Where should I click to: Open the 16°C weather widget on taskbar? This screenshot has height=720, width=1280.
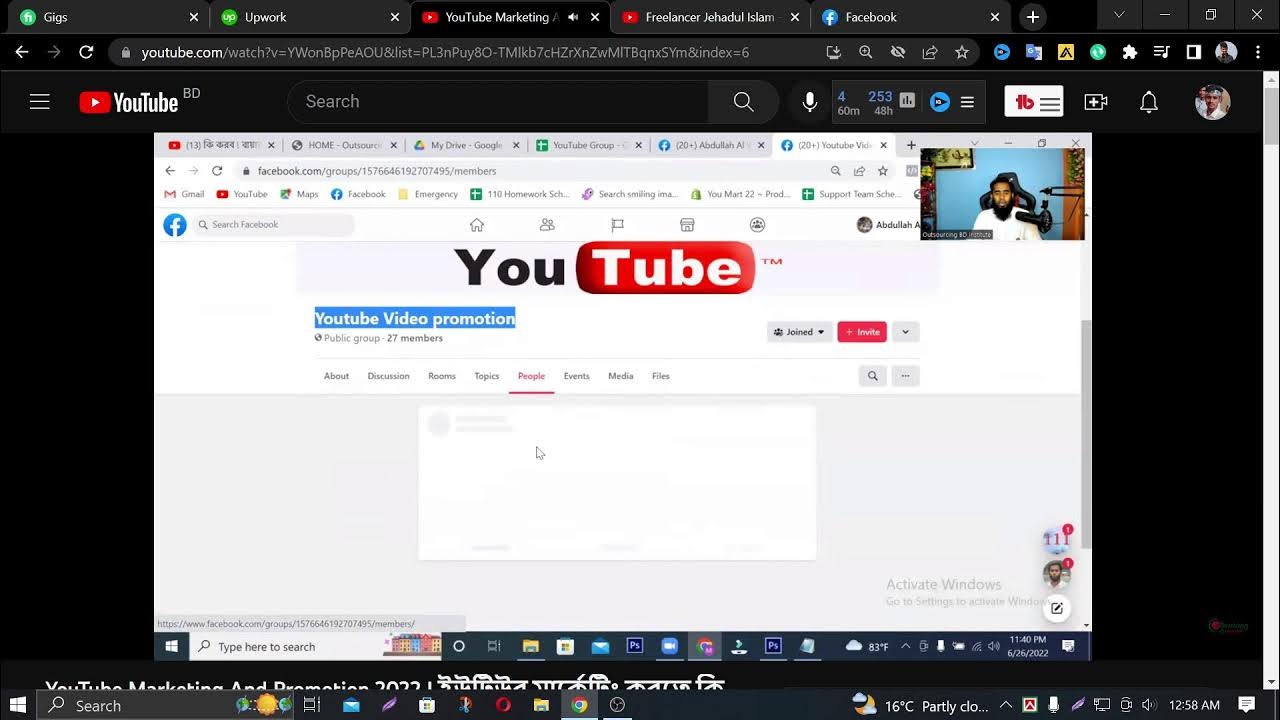pos(920,705)
